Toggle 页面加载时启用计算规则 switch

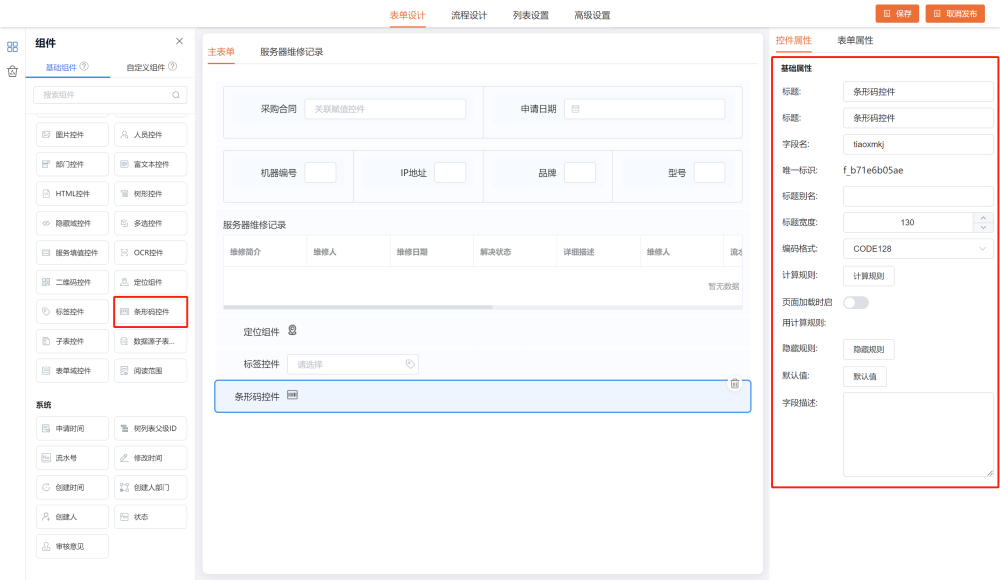coord(856,302)
